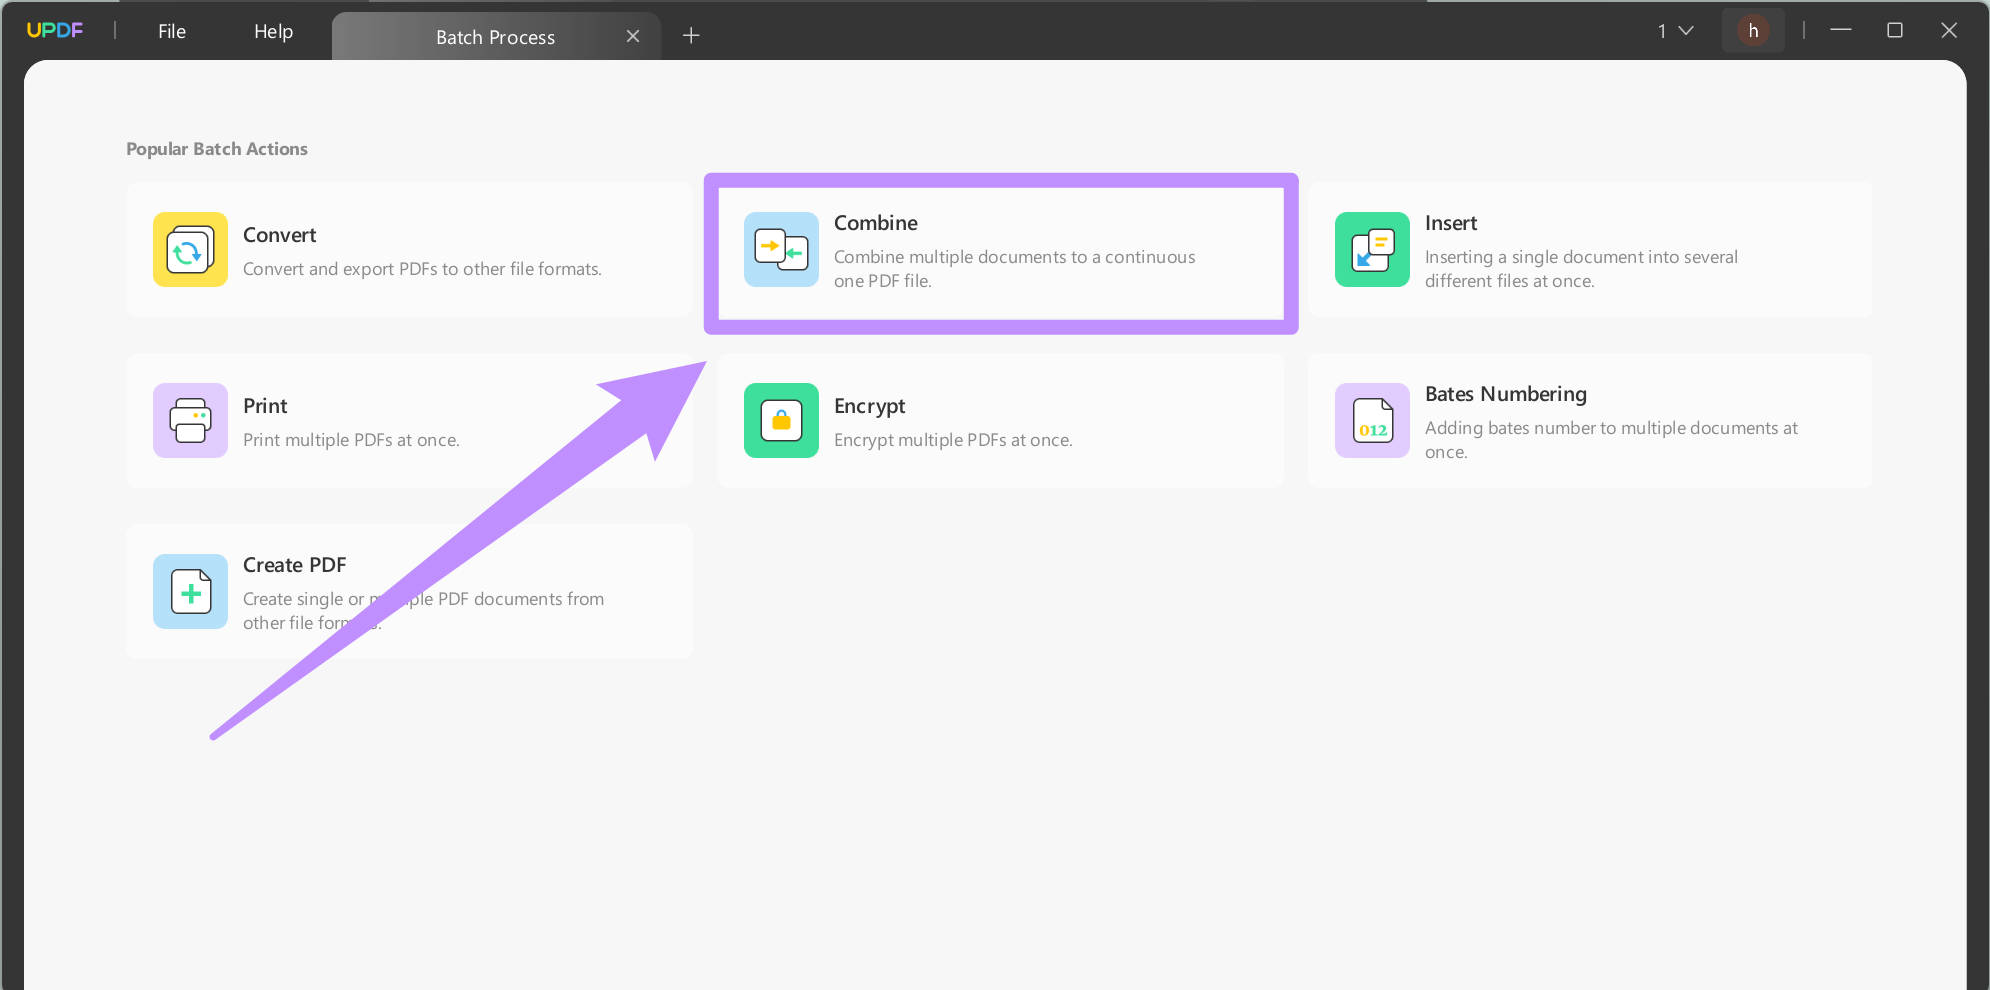
Task: Open the File menu
Action: (x=172, y=32)
